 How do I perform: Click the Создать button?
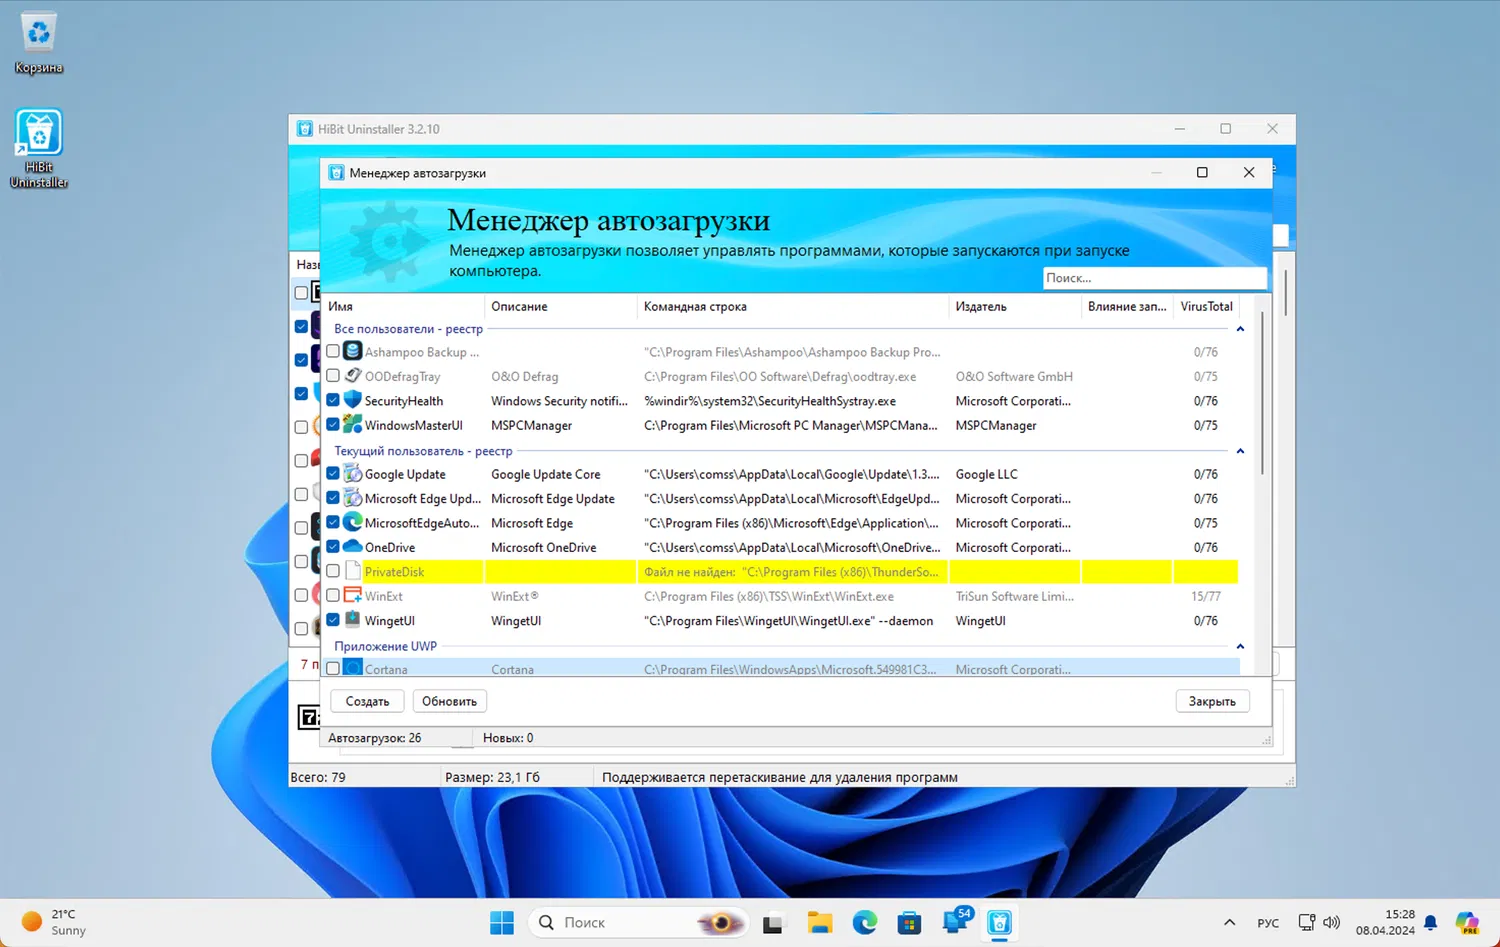[367, 701]
